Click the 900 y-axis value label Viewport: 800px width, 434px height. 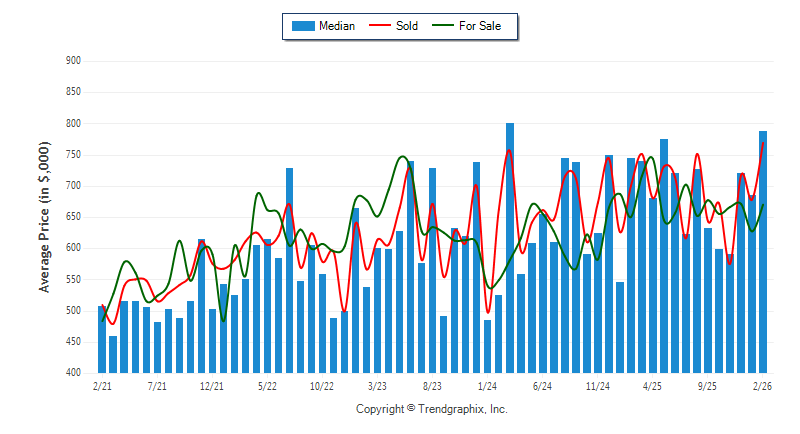(72, 61)
